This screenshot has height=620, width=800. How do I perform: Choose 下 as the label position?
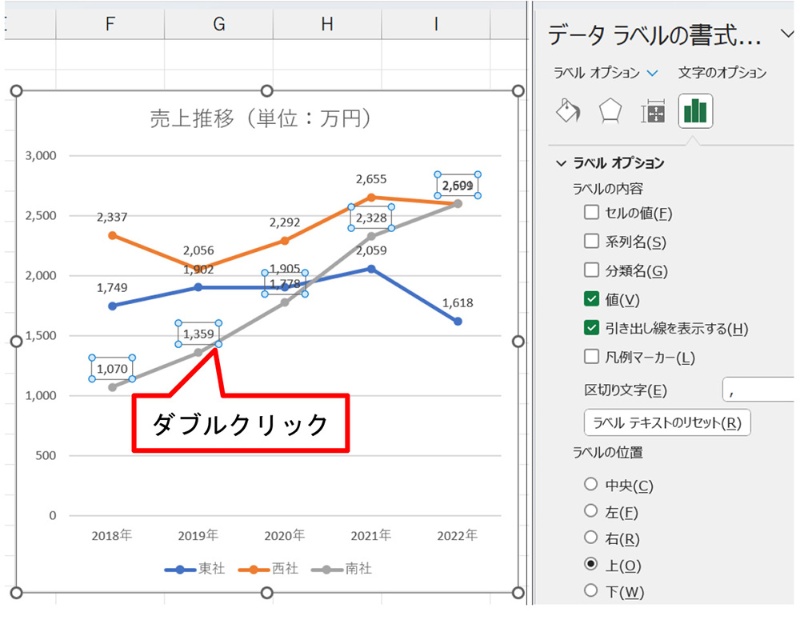[x=591, y=590]
